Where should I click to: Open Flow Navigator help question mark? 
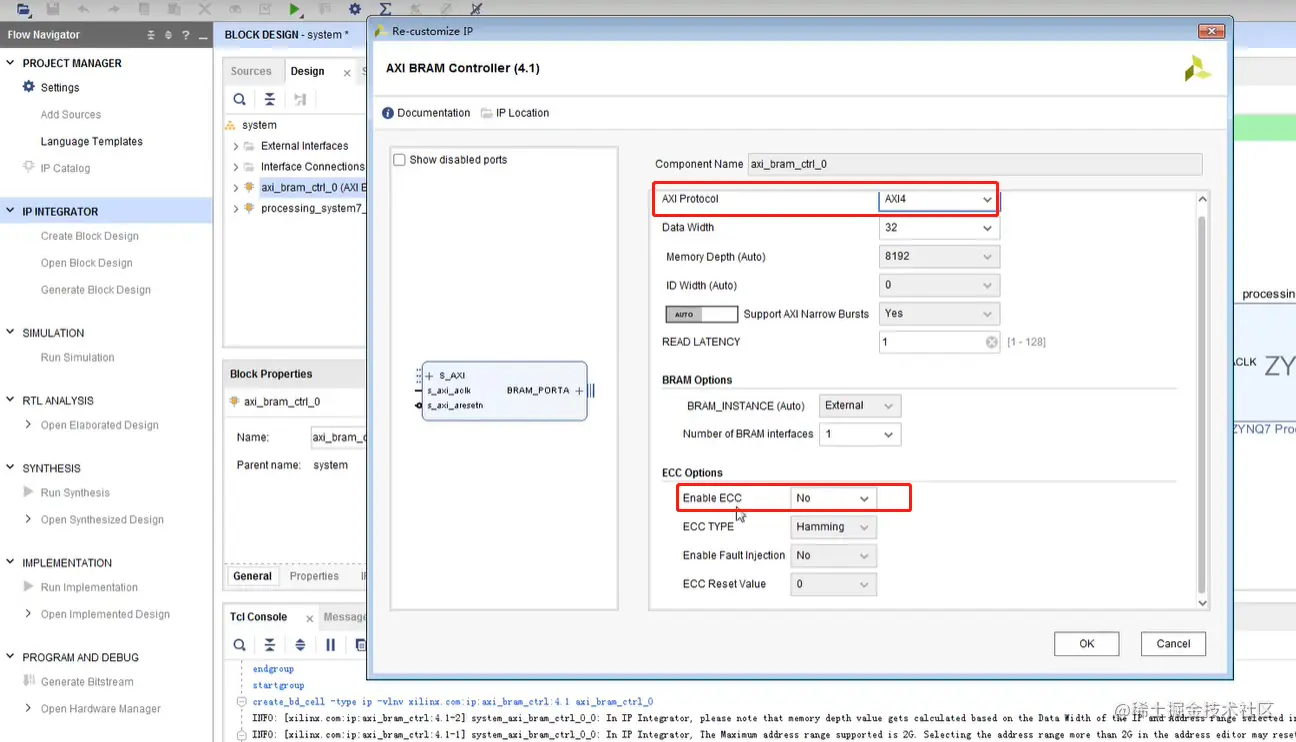coord(185,35)
